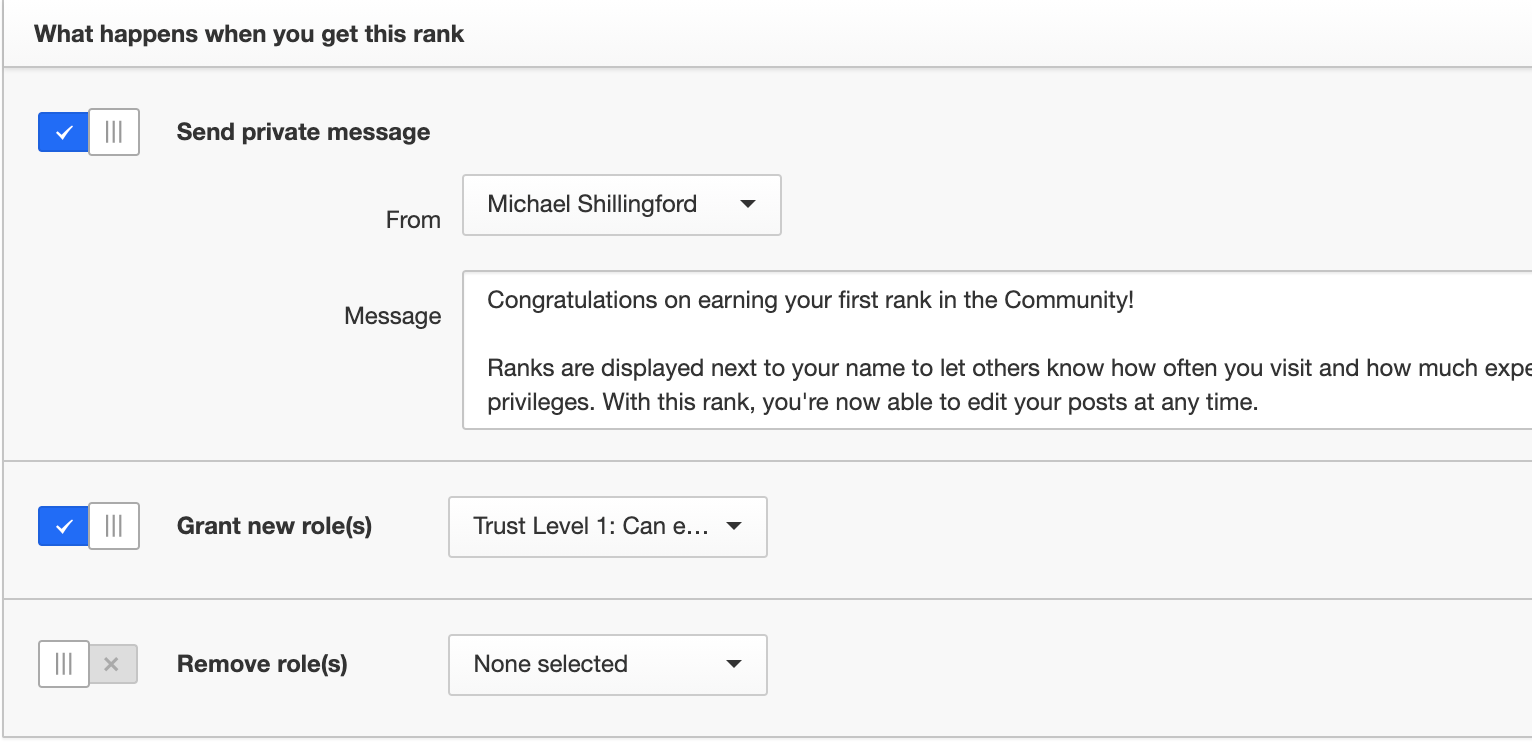Enable the Remove role(s) toggle
This screenshot has width=1532, height=750.
coord(88,664)
